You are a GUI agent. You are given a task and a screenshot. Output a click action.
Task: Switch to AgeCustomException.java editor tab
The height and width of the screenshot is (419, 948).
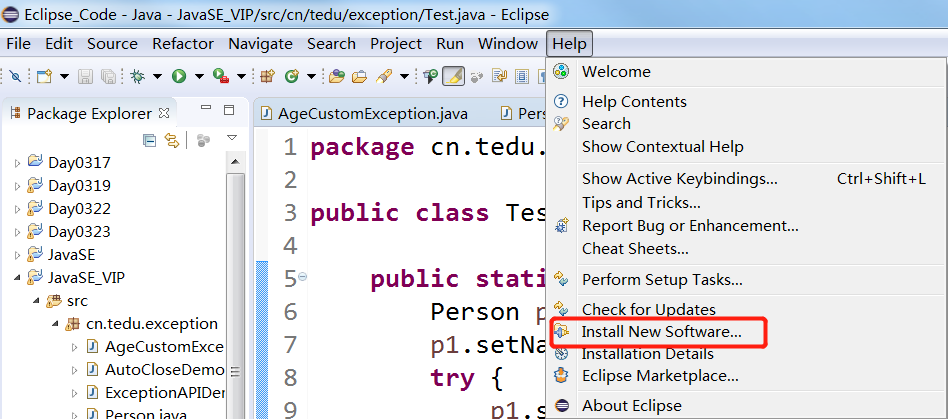pyautogui.click(x=365, y=114)
